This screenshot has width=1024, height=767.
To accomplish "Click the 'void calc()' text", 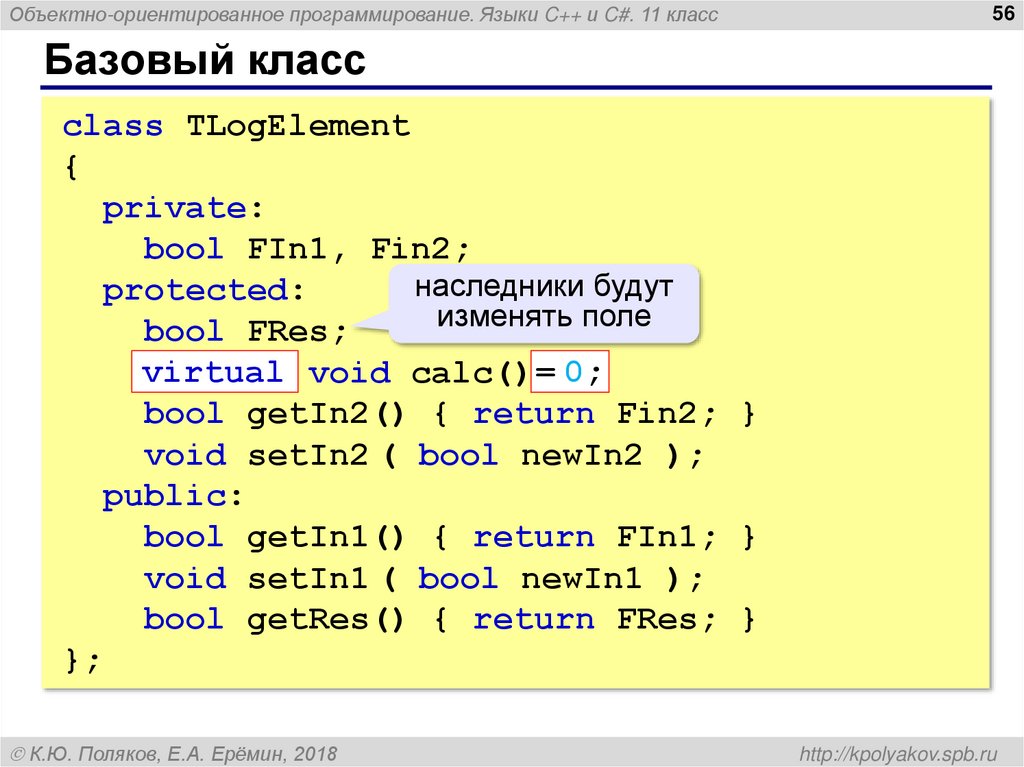I will [417, 373].
